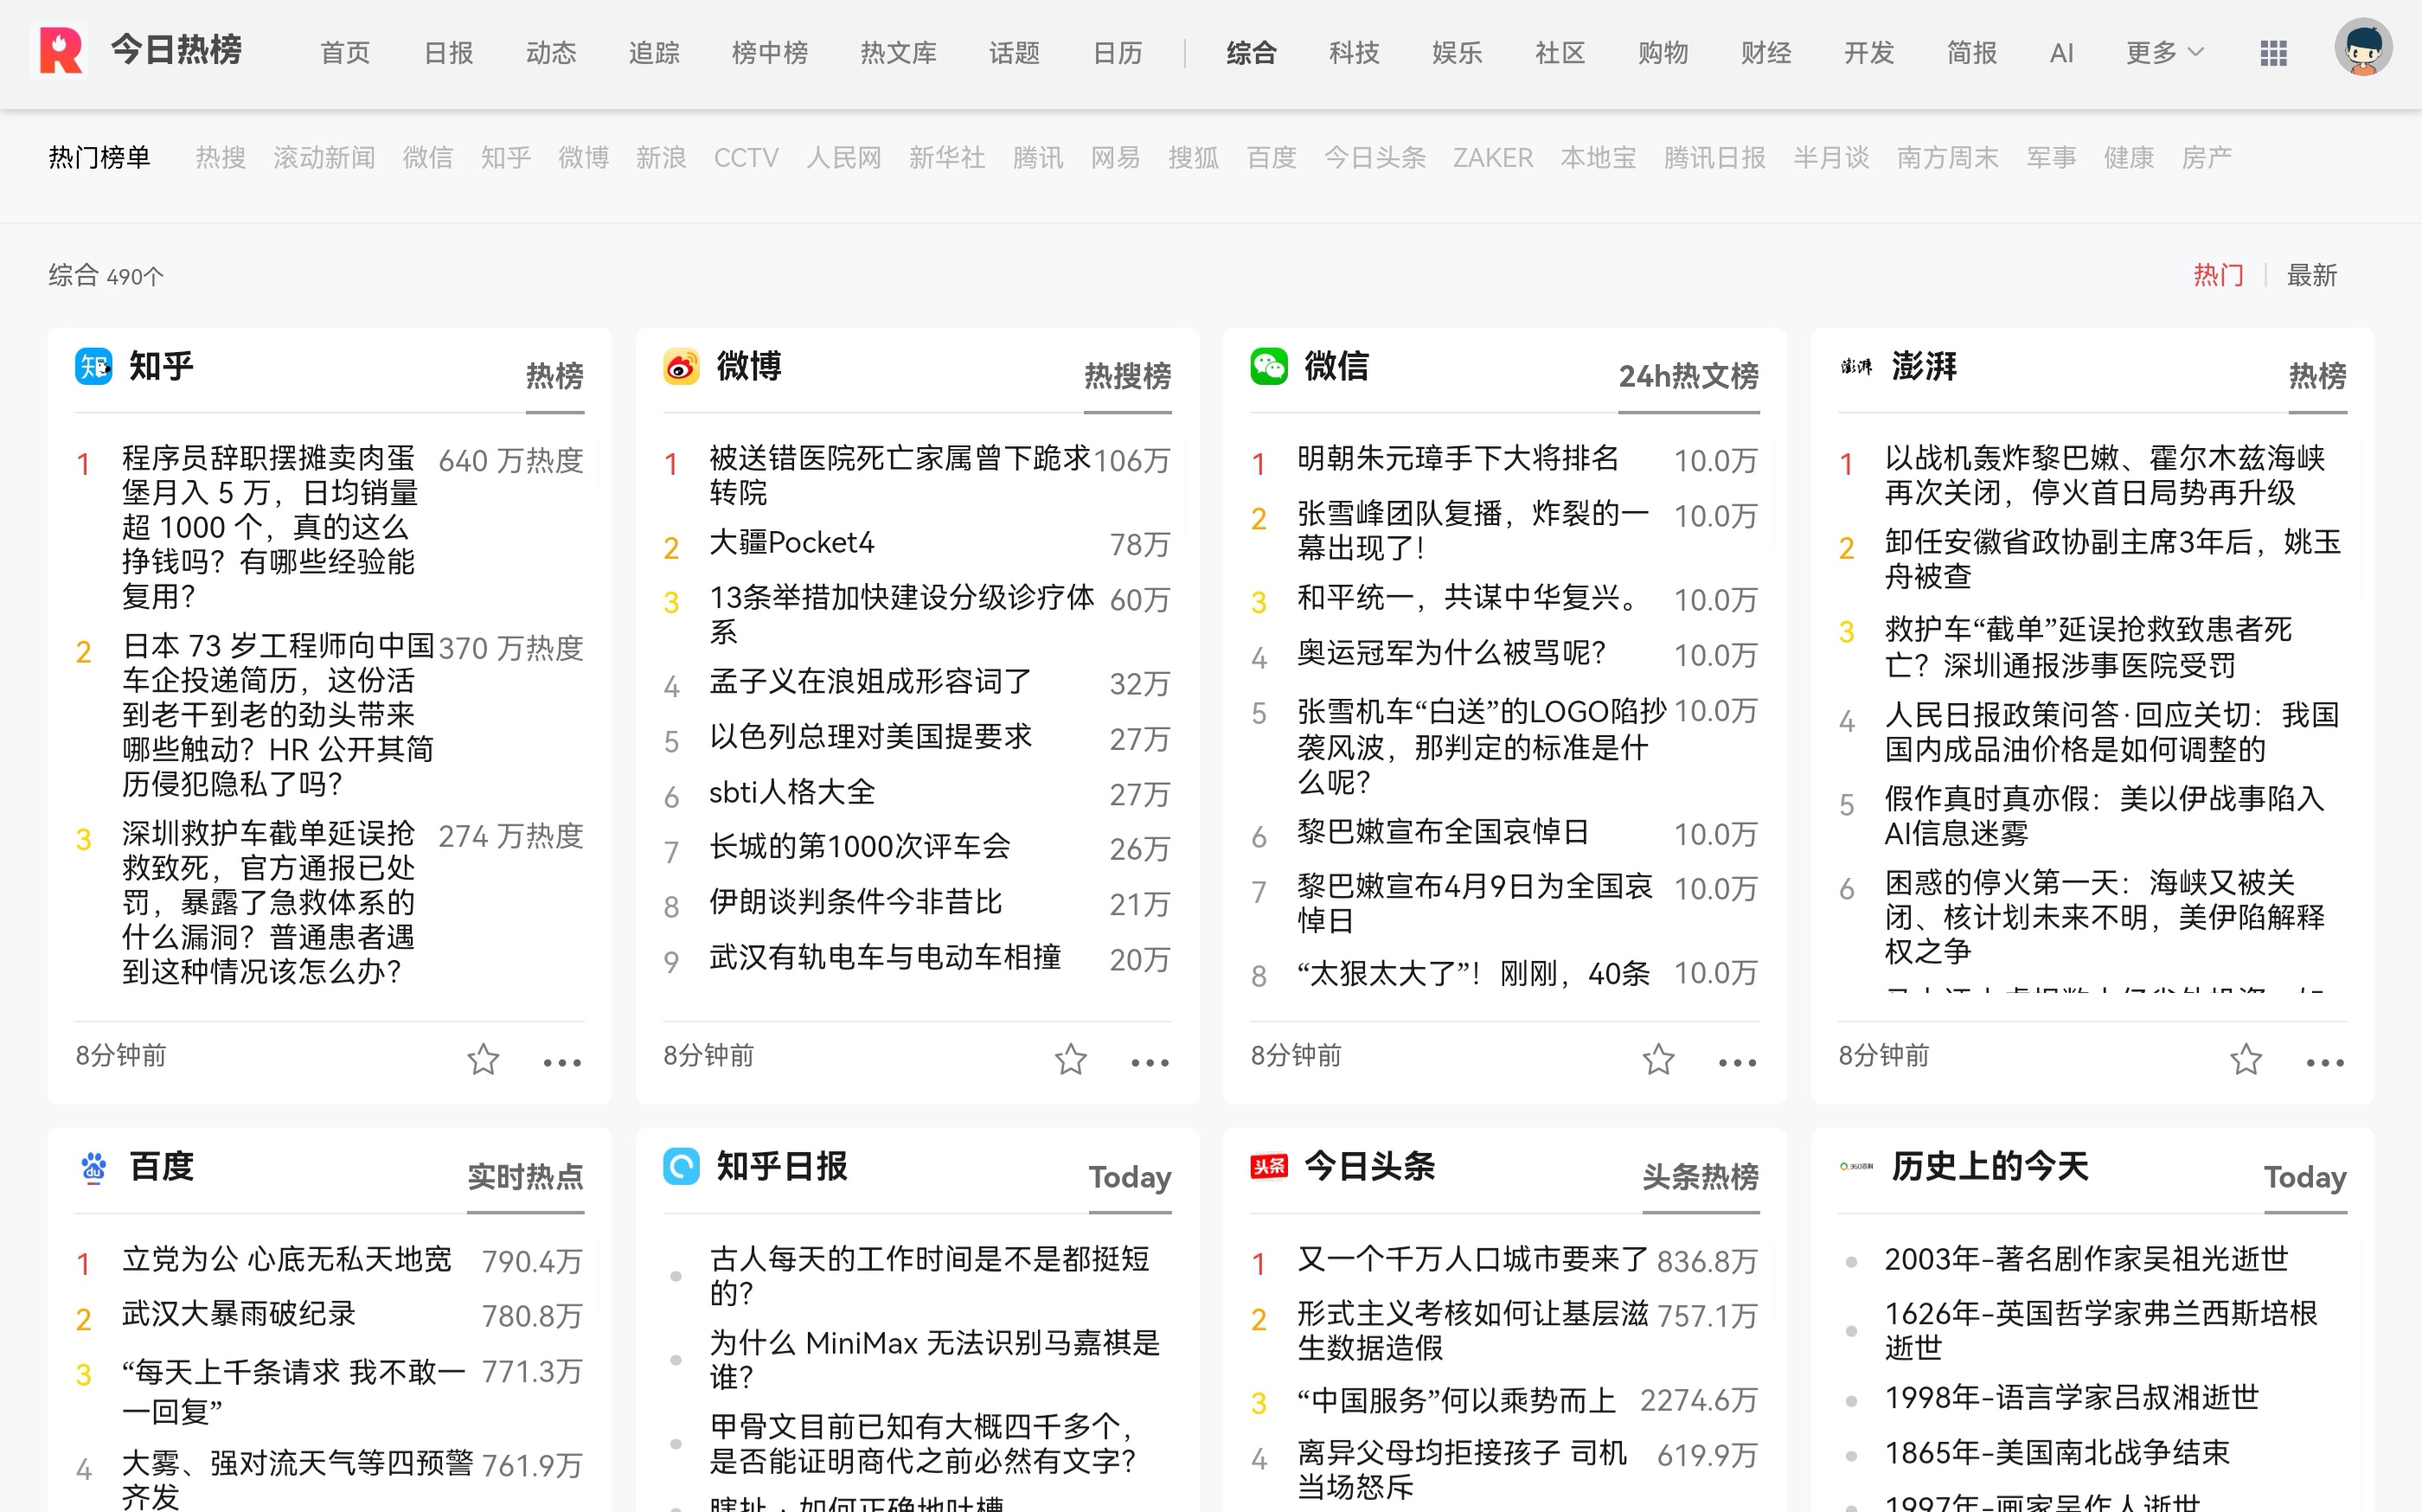
Task: Filter by ZAKER sub-category
Action: point(1492,157)
